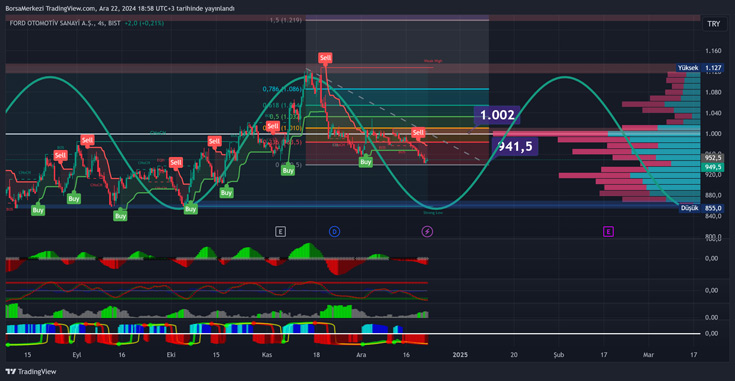Click the 20 date label on time axis
The height and width of the screenshot is (381, 735).
514,355
